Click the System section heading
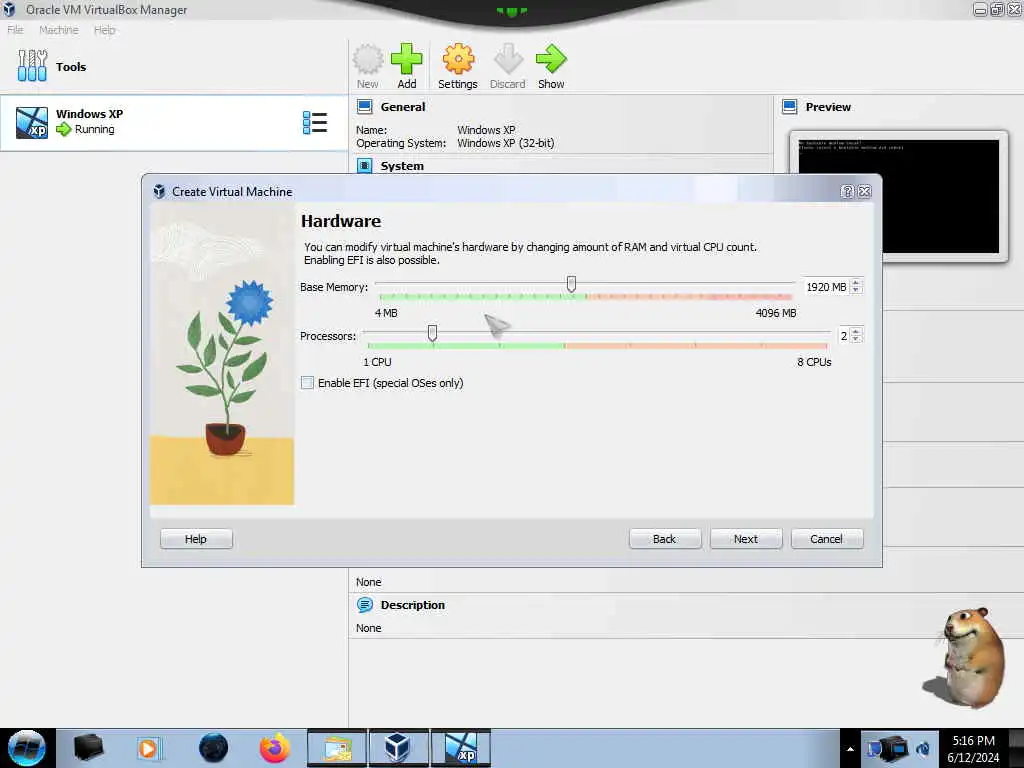This screenshot has height=768, width=1024. pyautogui.click(x=402, y=166)
